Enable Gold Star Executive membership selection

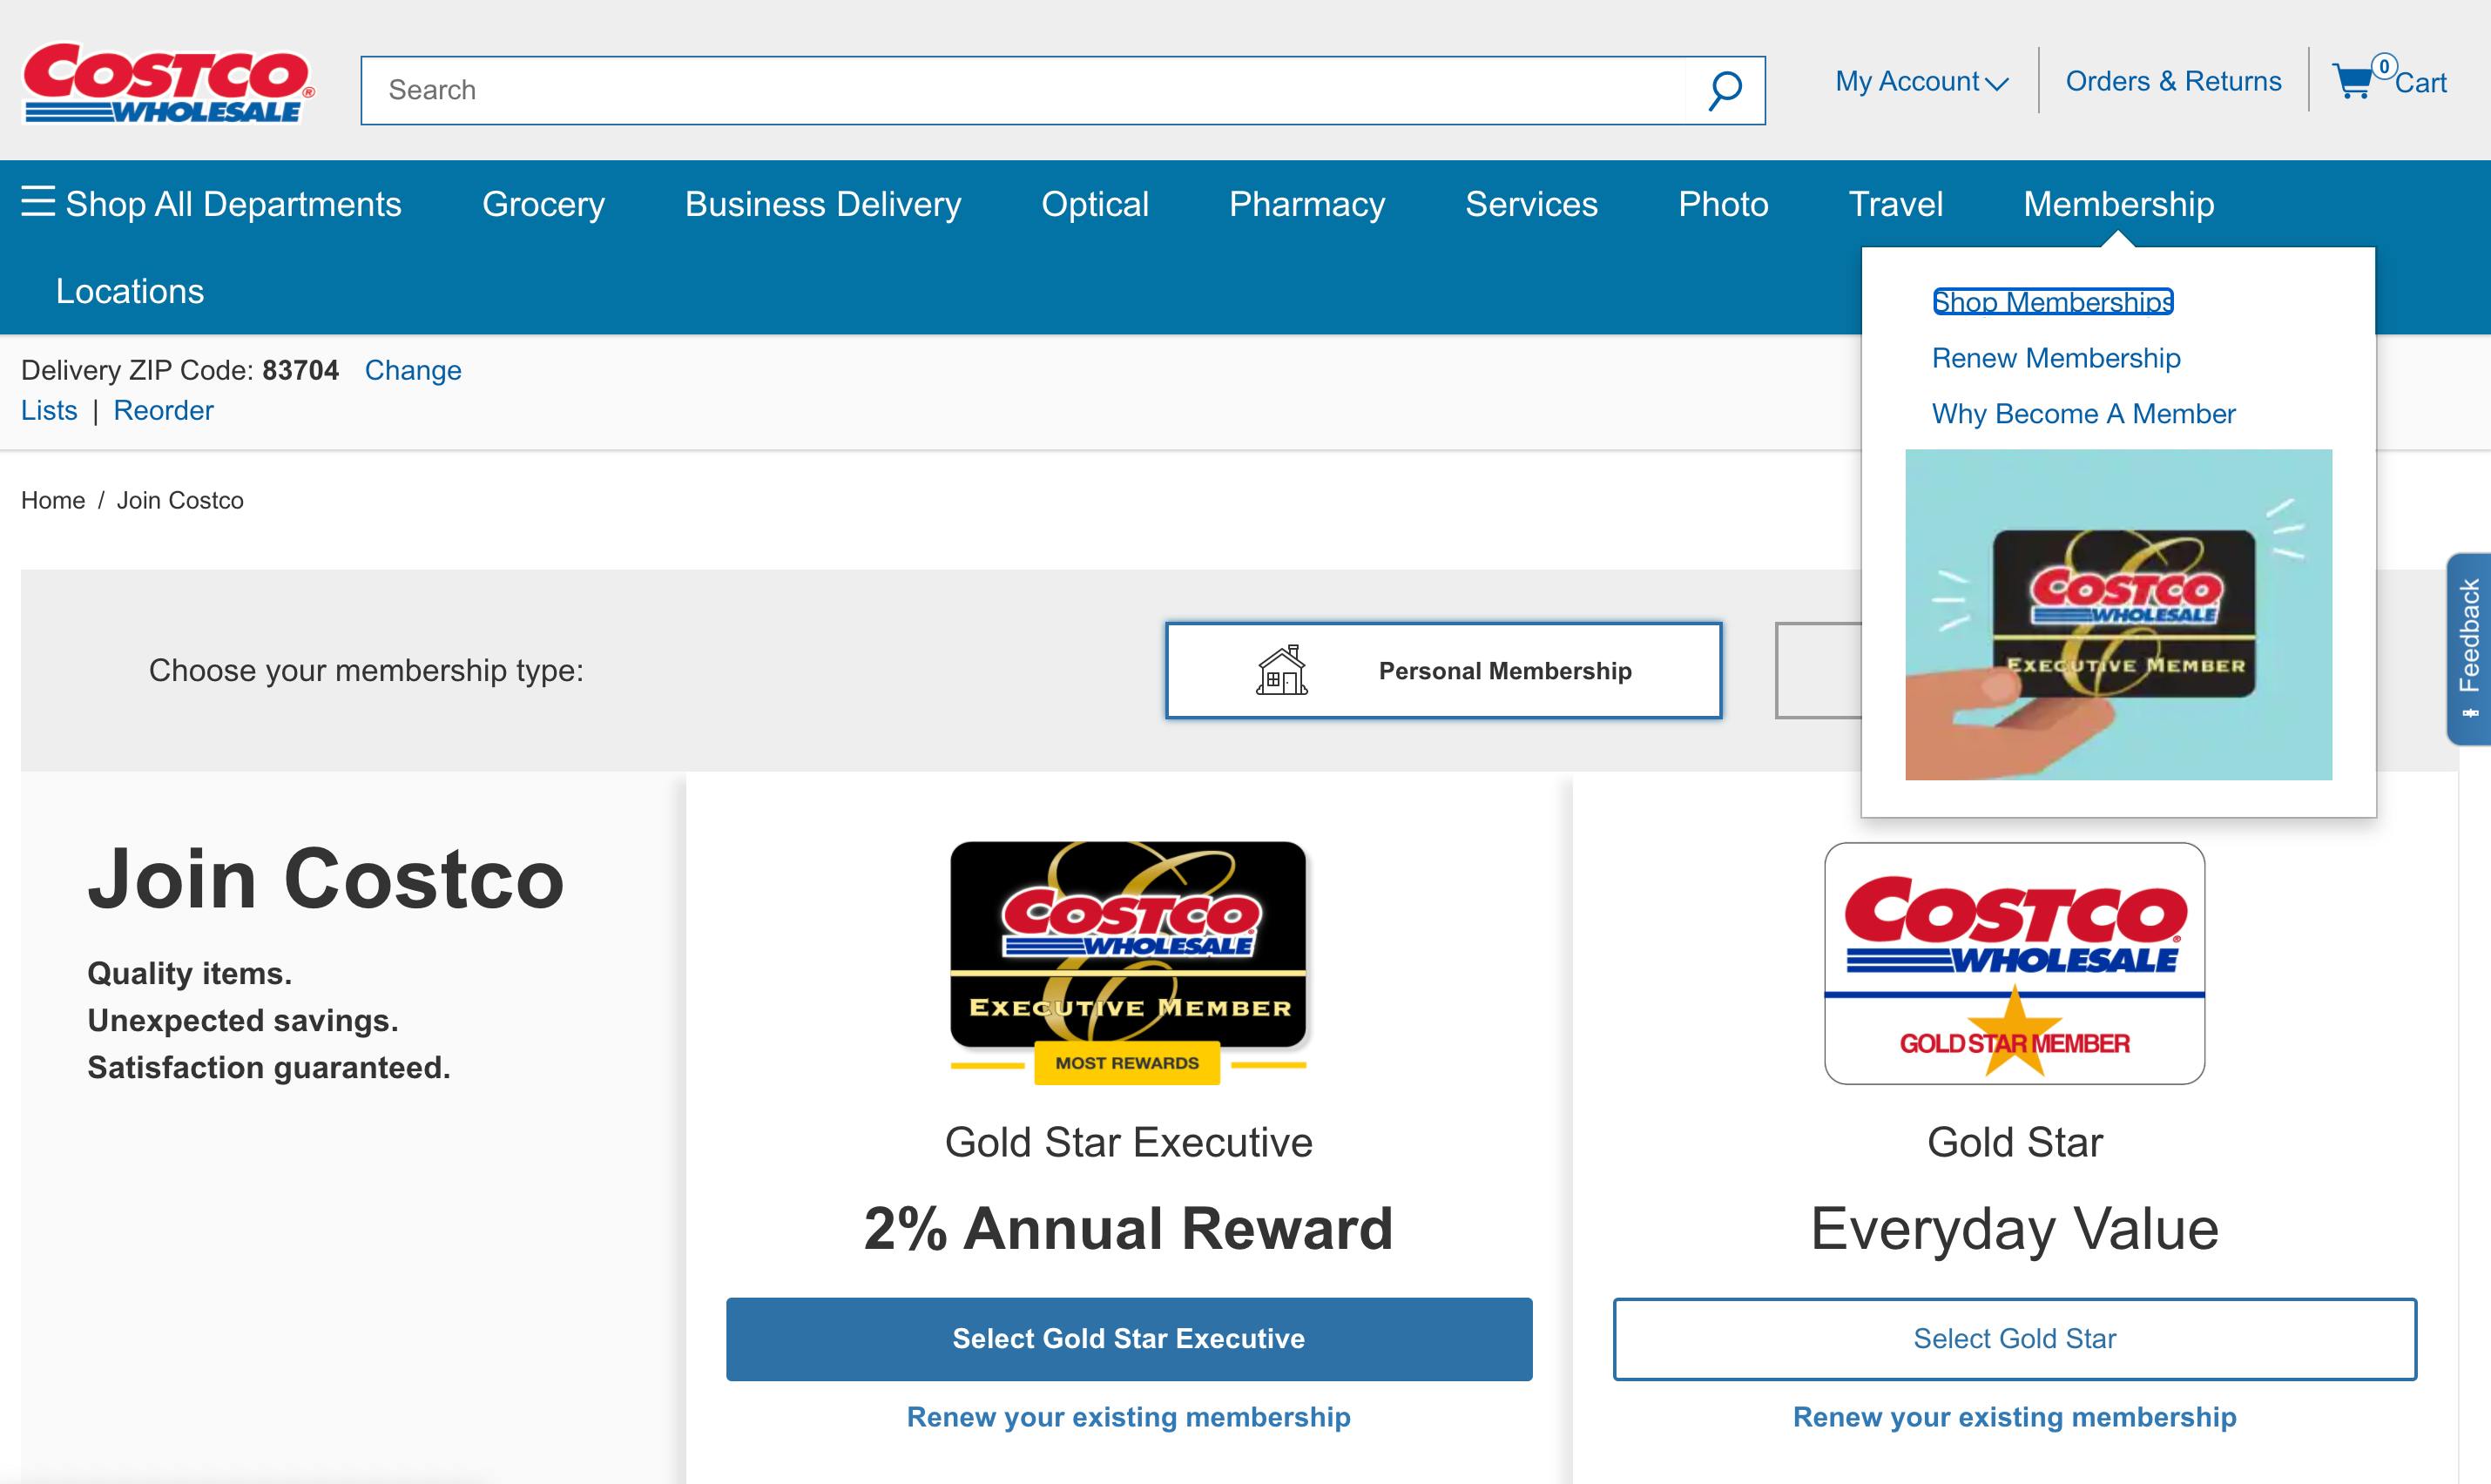click(1129, 1338)
